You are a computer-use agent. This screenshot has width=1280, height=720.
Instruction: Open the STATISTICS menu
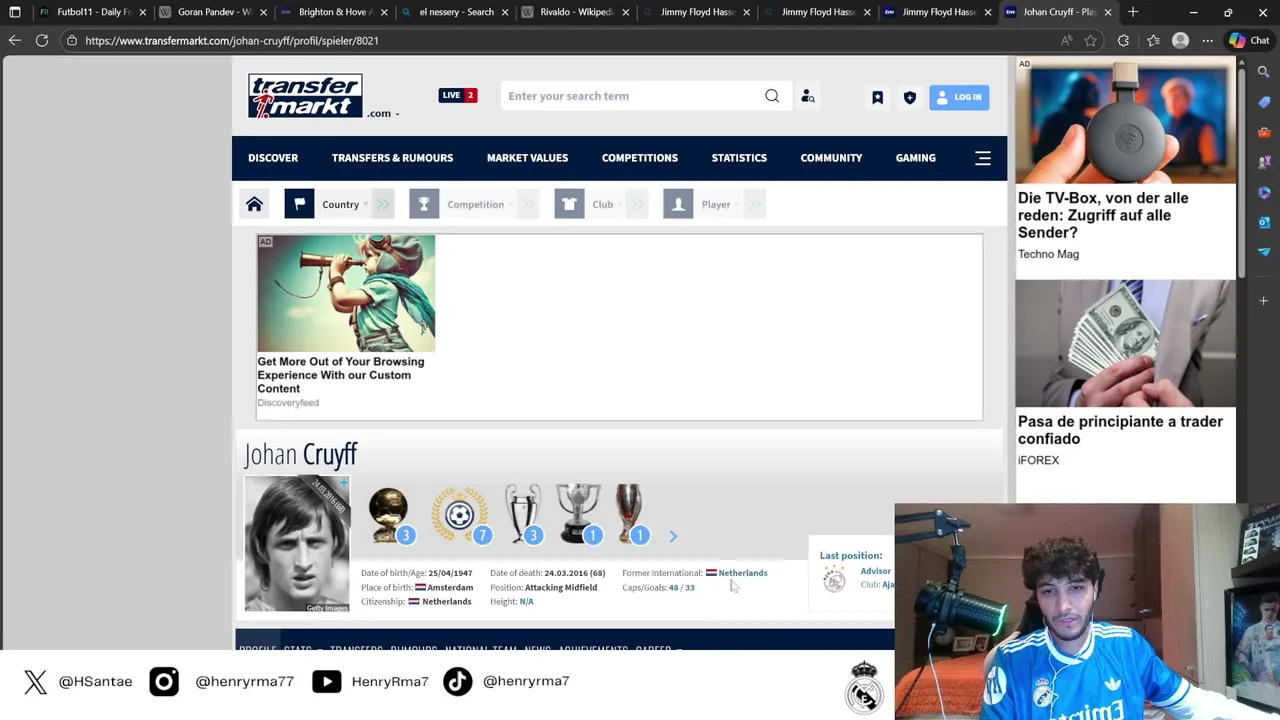(x=739, y=158)
